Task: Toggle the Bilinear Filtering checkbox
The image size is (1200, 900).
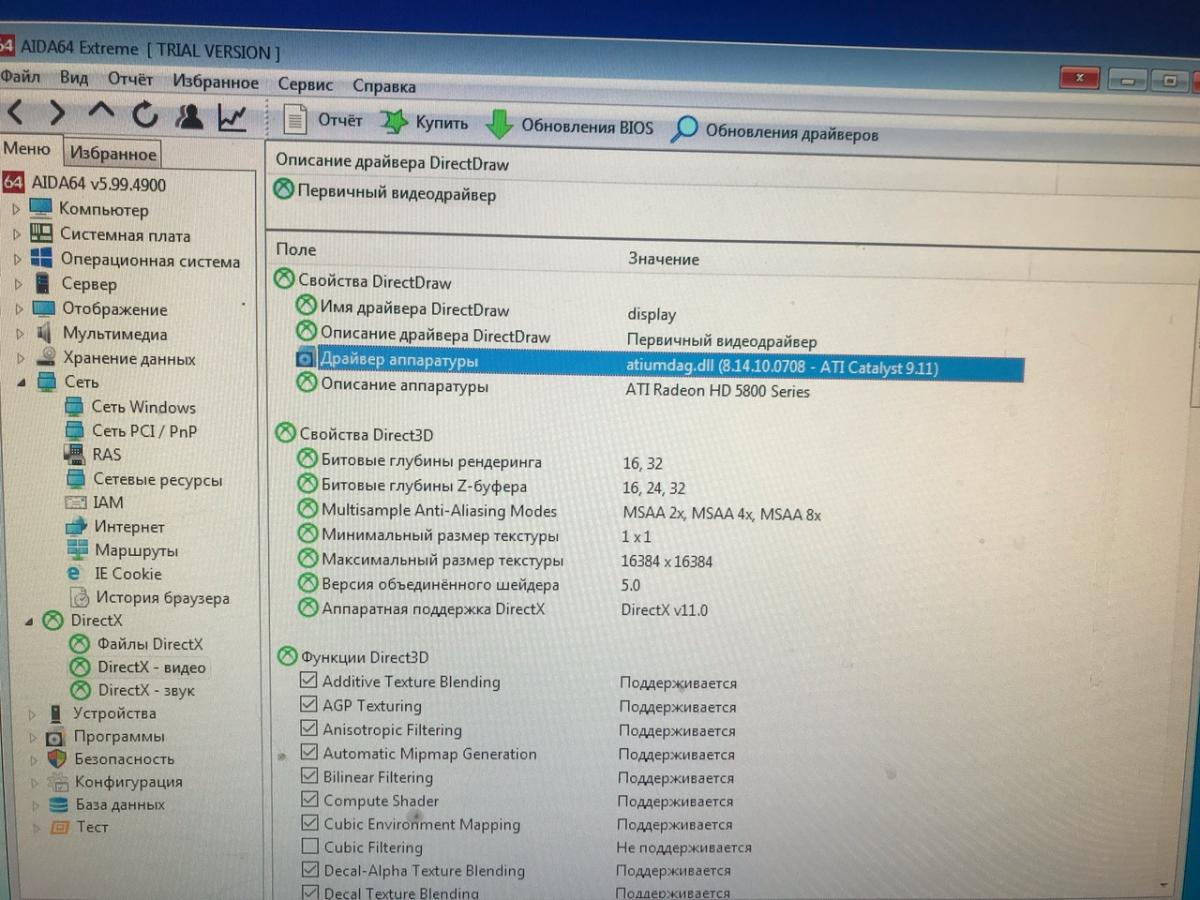Action: click(309, 776)
